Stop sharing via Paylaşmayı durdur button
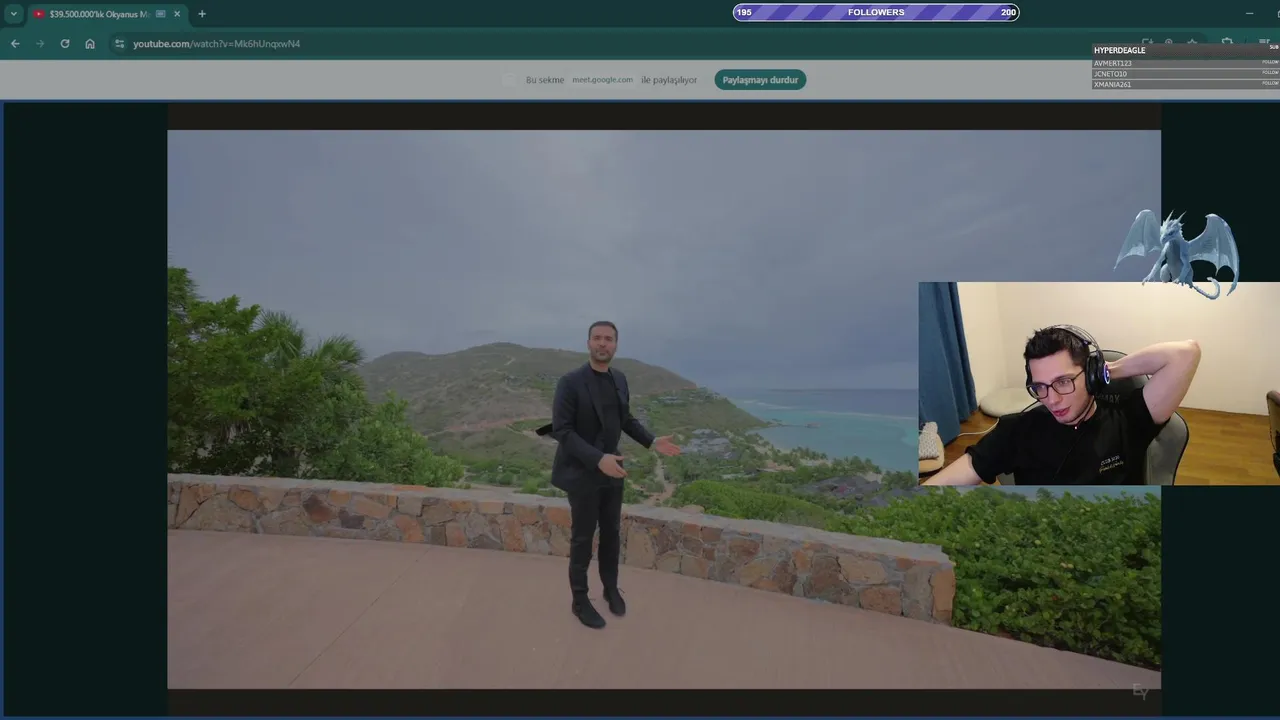 760,80
